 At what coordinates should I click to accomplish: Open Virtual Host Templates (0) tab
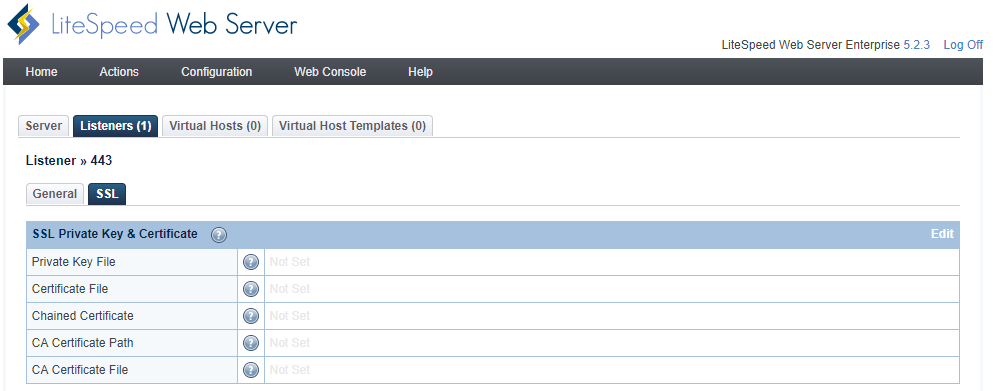[353, 126]
